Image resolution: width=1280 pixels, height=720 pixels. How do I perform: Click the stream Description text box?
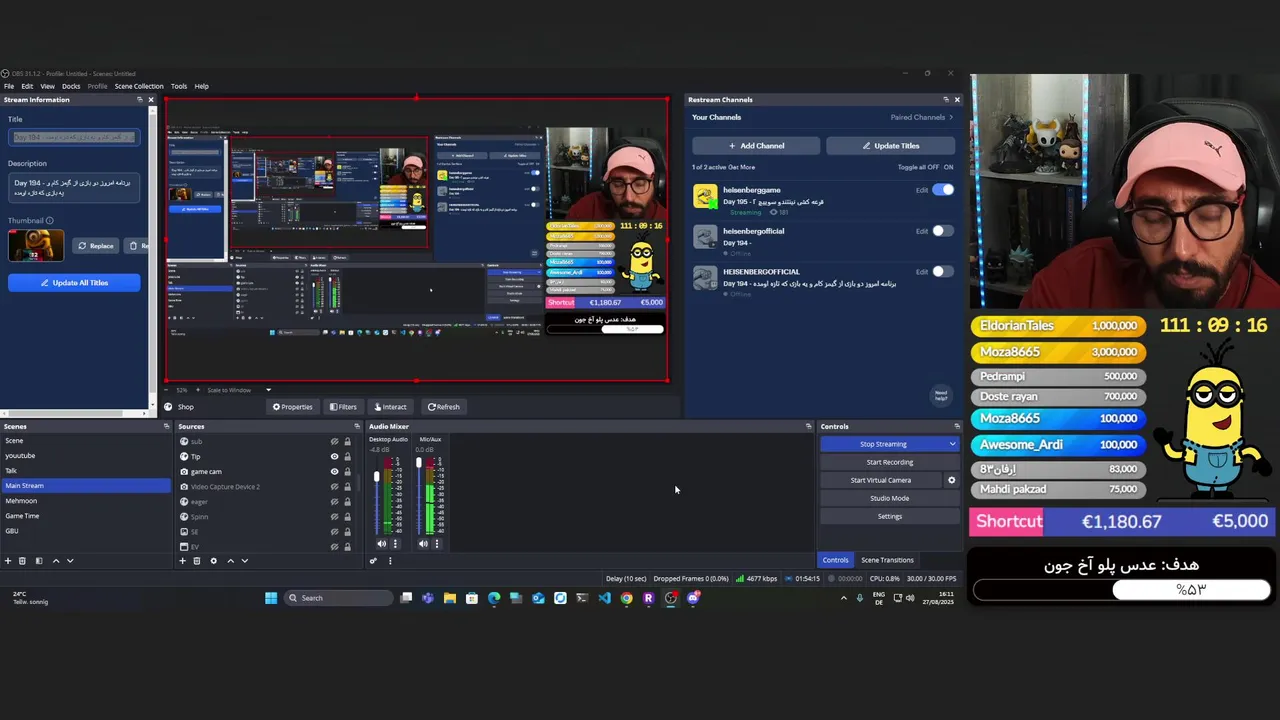(74, 187)
